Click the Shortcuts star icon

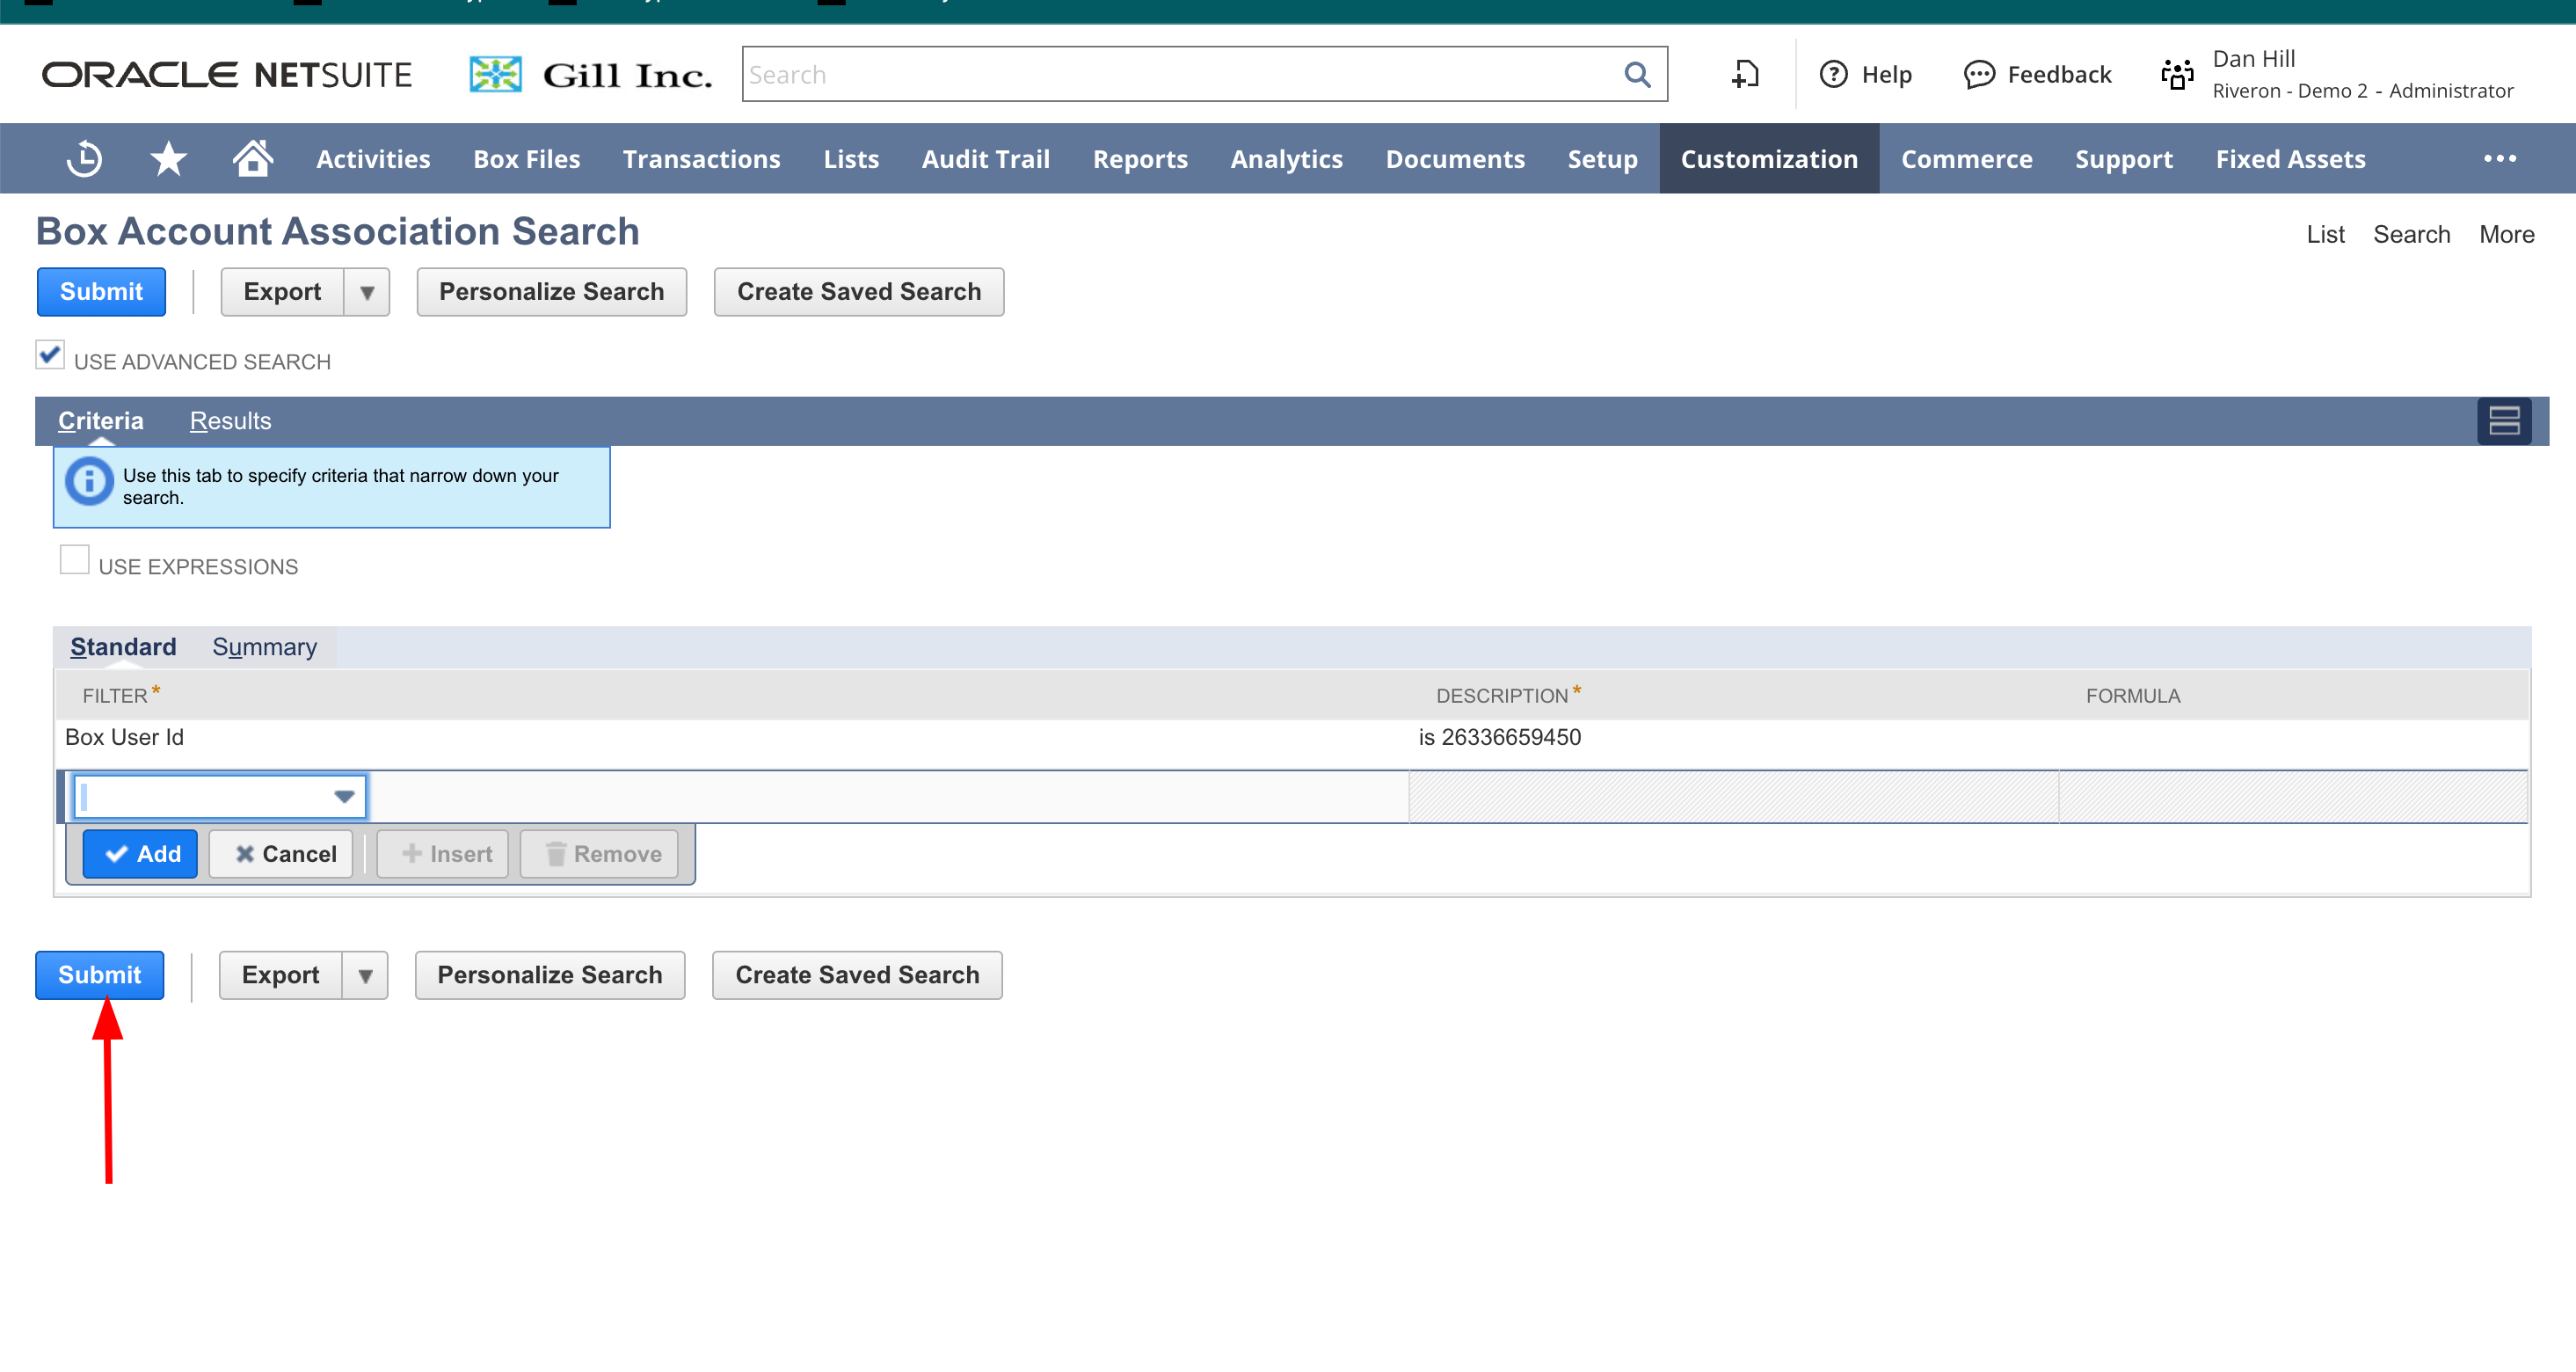168,159
